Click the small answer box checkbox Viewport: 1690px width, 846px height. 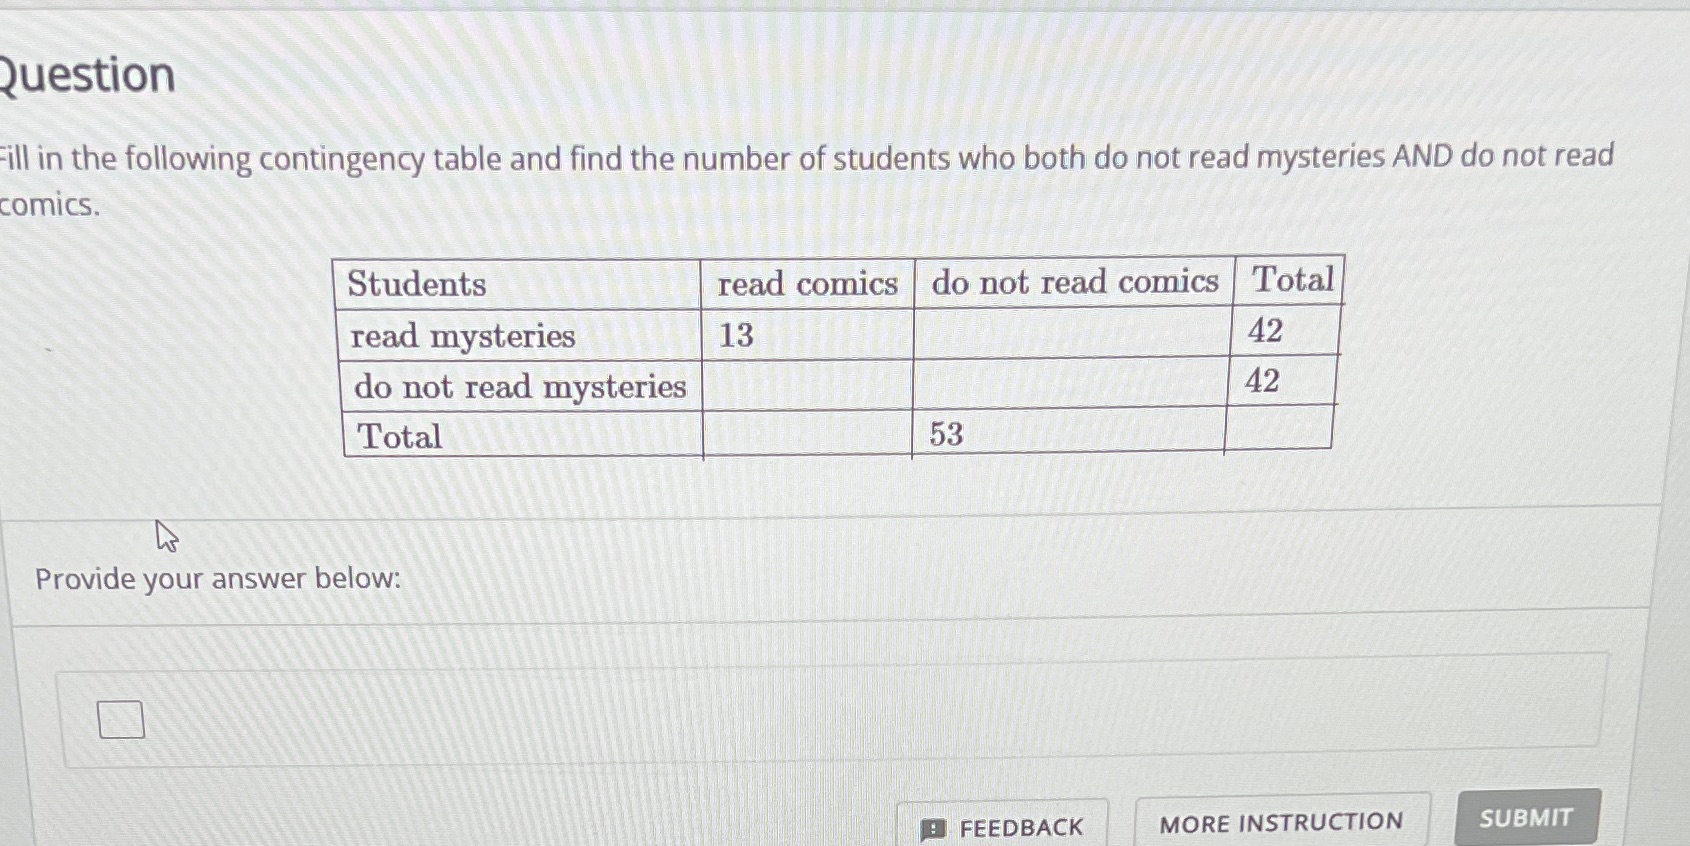tap(119, 717)
